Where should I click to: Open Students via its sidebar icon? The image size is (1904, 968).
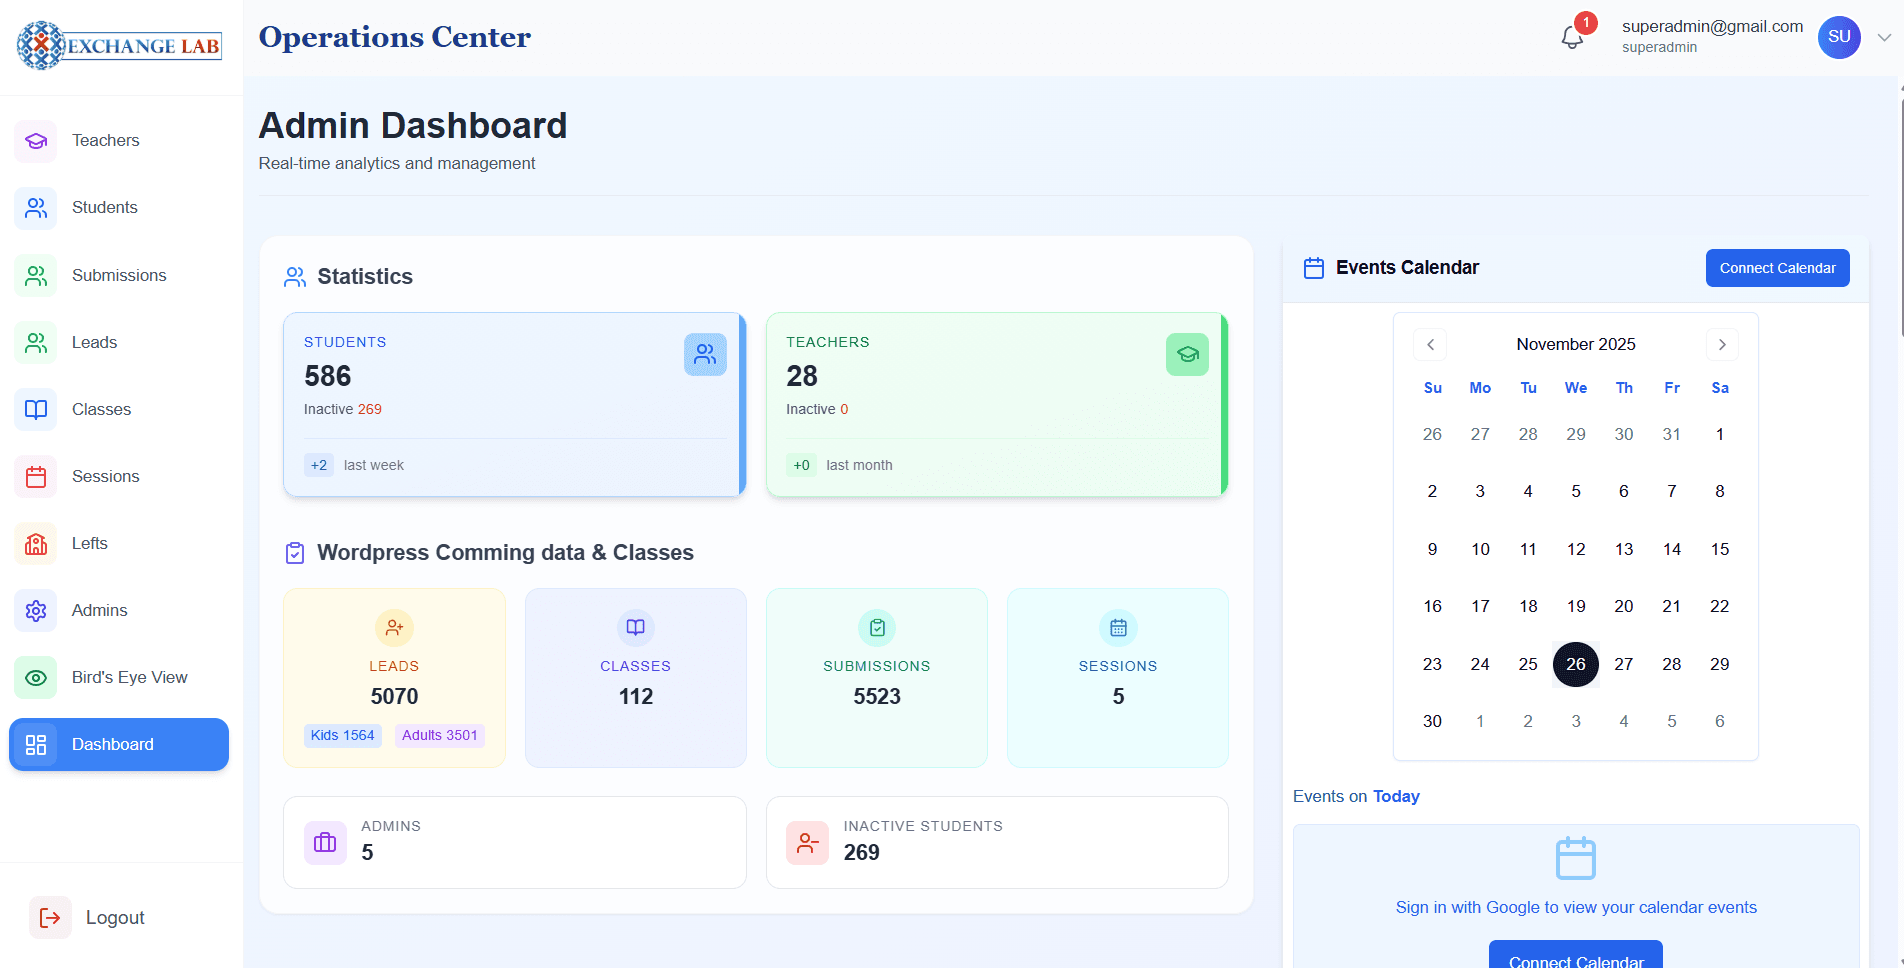point(36,207)
